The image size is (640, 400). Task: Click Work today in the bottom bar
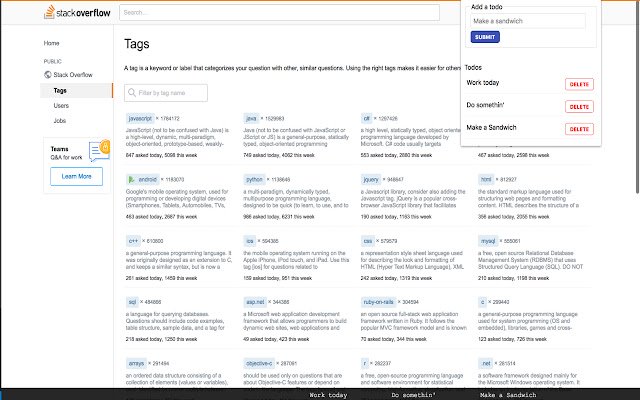pos(328,395)
